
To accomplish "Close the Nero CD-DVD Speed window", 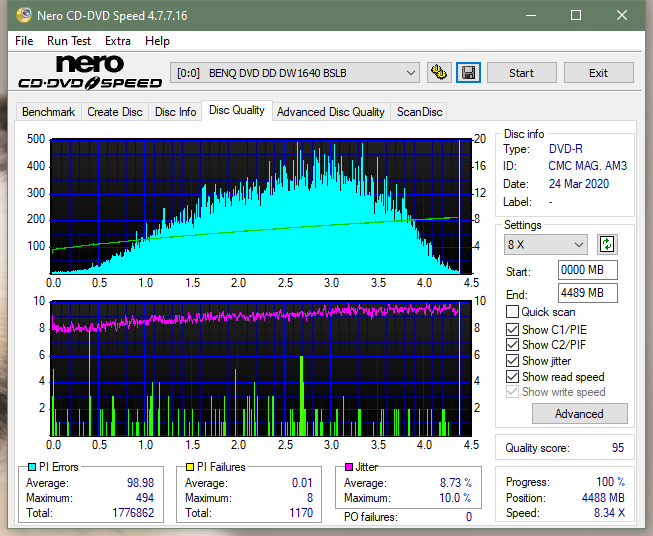I will 622,15.
